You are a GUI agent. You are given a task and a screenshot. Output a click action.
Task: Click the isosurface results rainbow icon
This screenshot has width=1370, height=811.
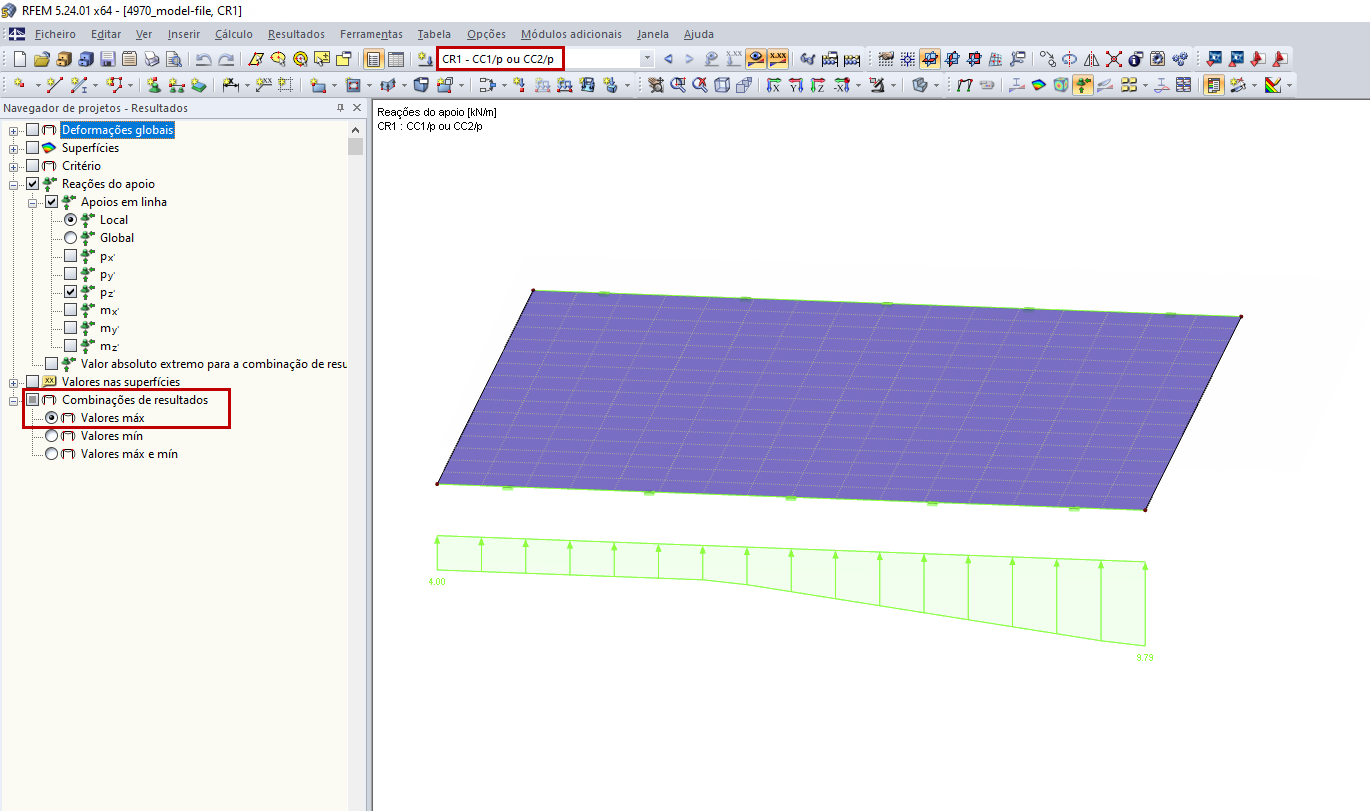click(1038, 85)
